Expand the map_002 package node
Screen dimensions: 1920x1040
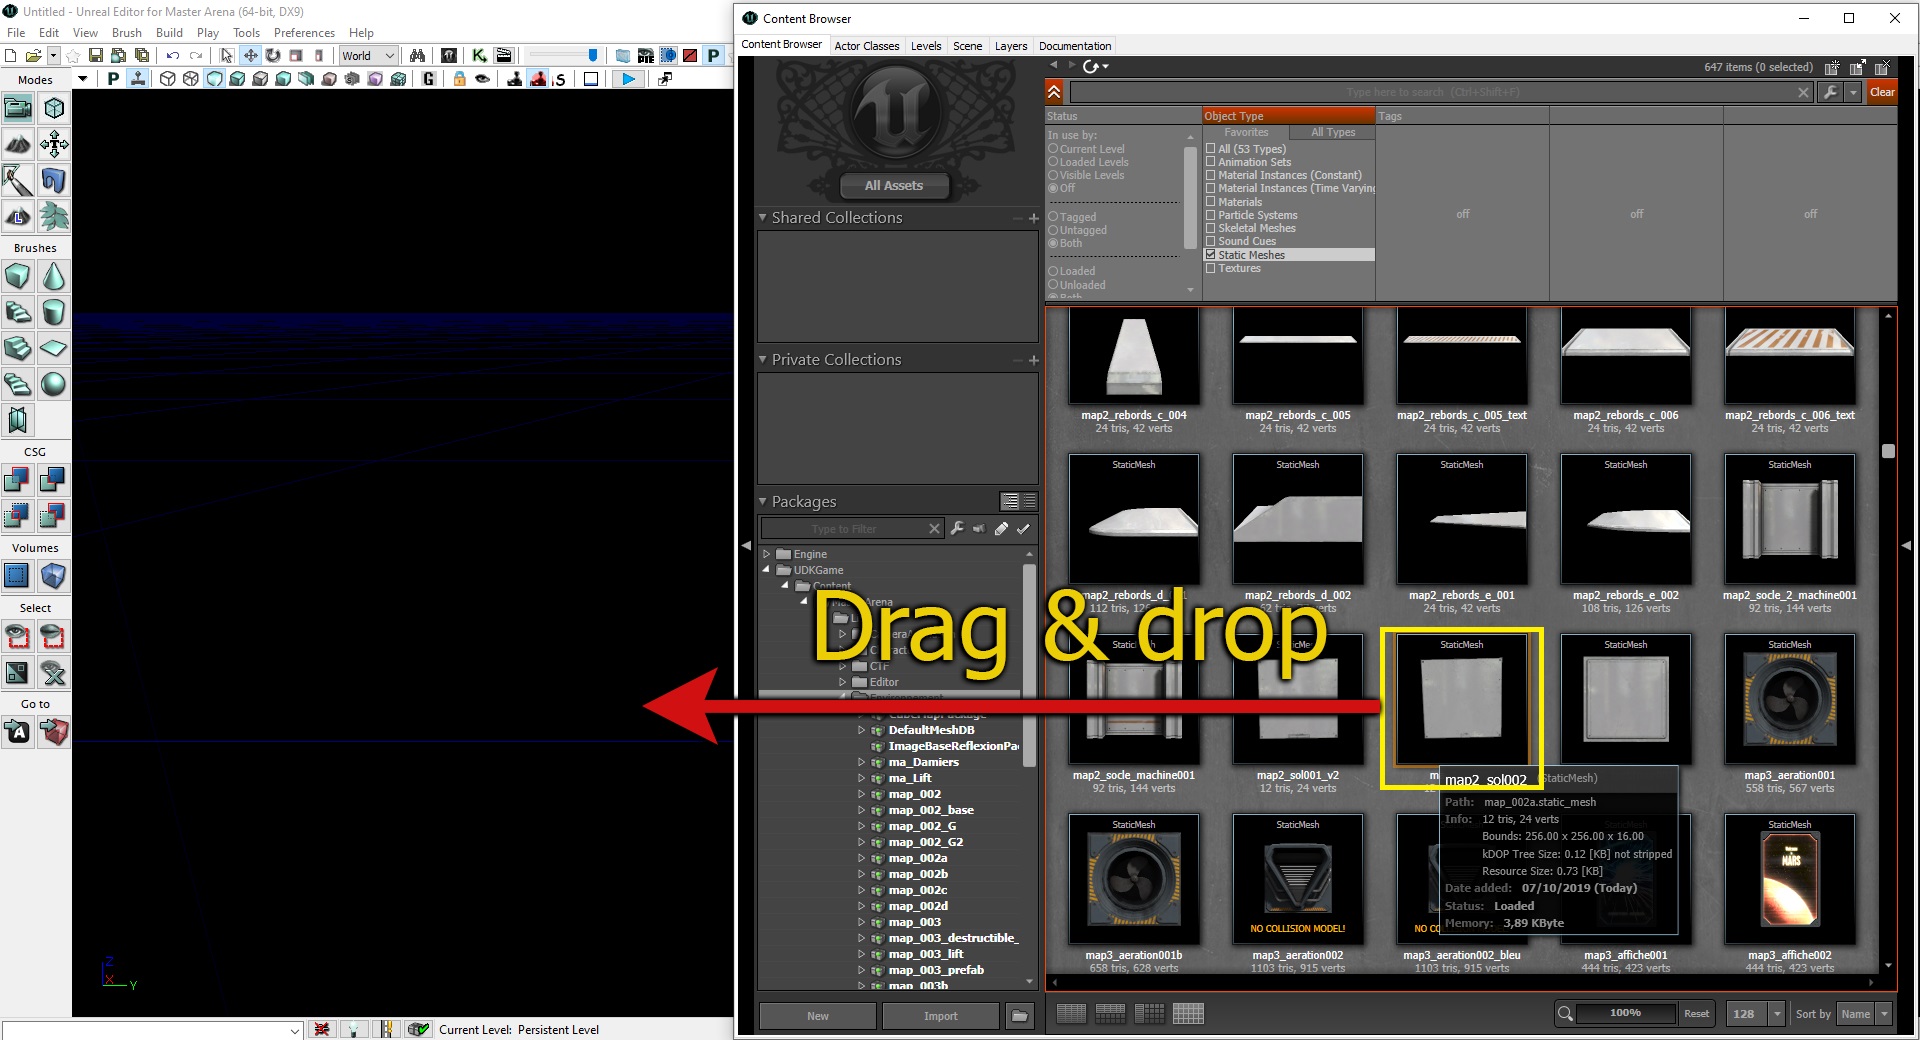(x=861, y=794)
